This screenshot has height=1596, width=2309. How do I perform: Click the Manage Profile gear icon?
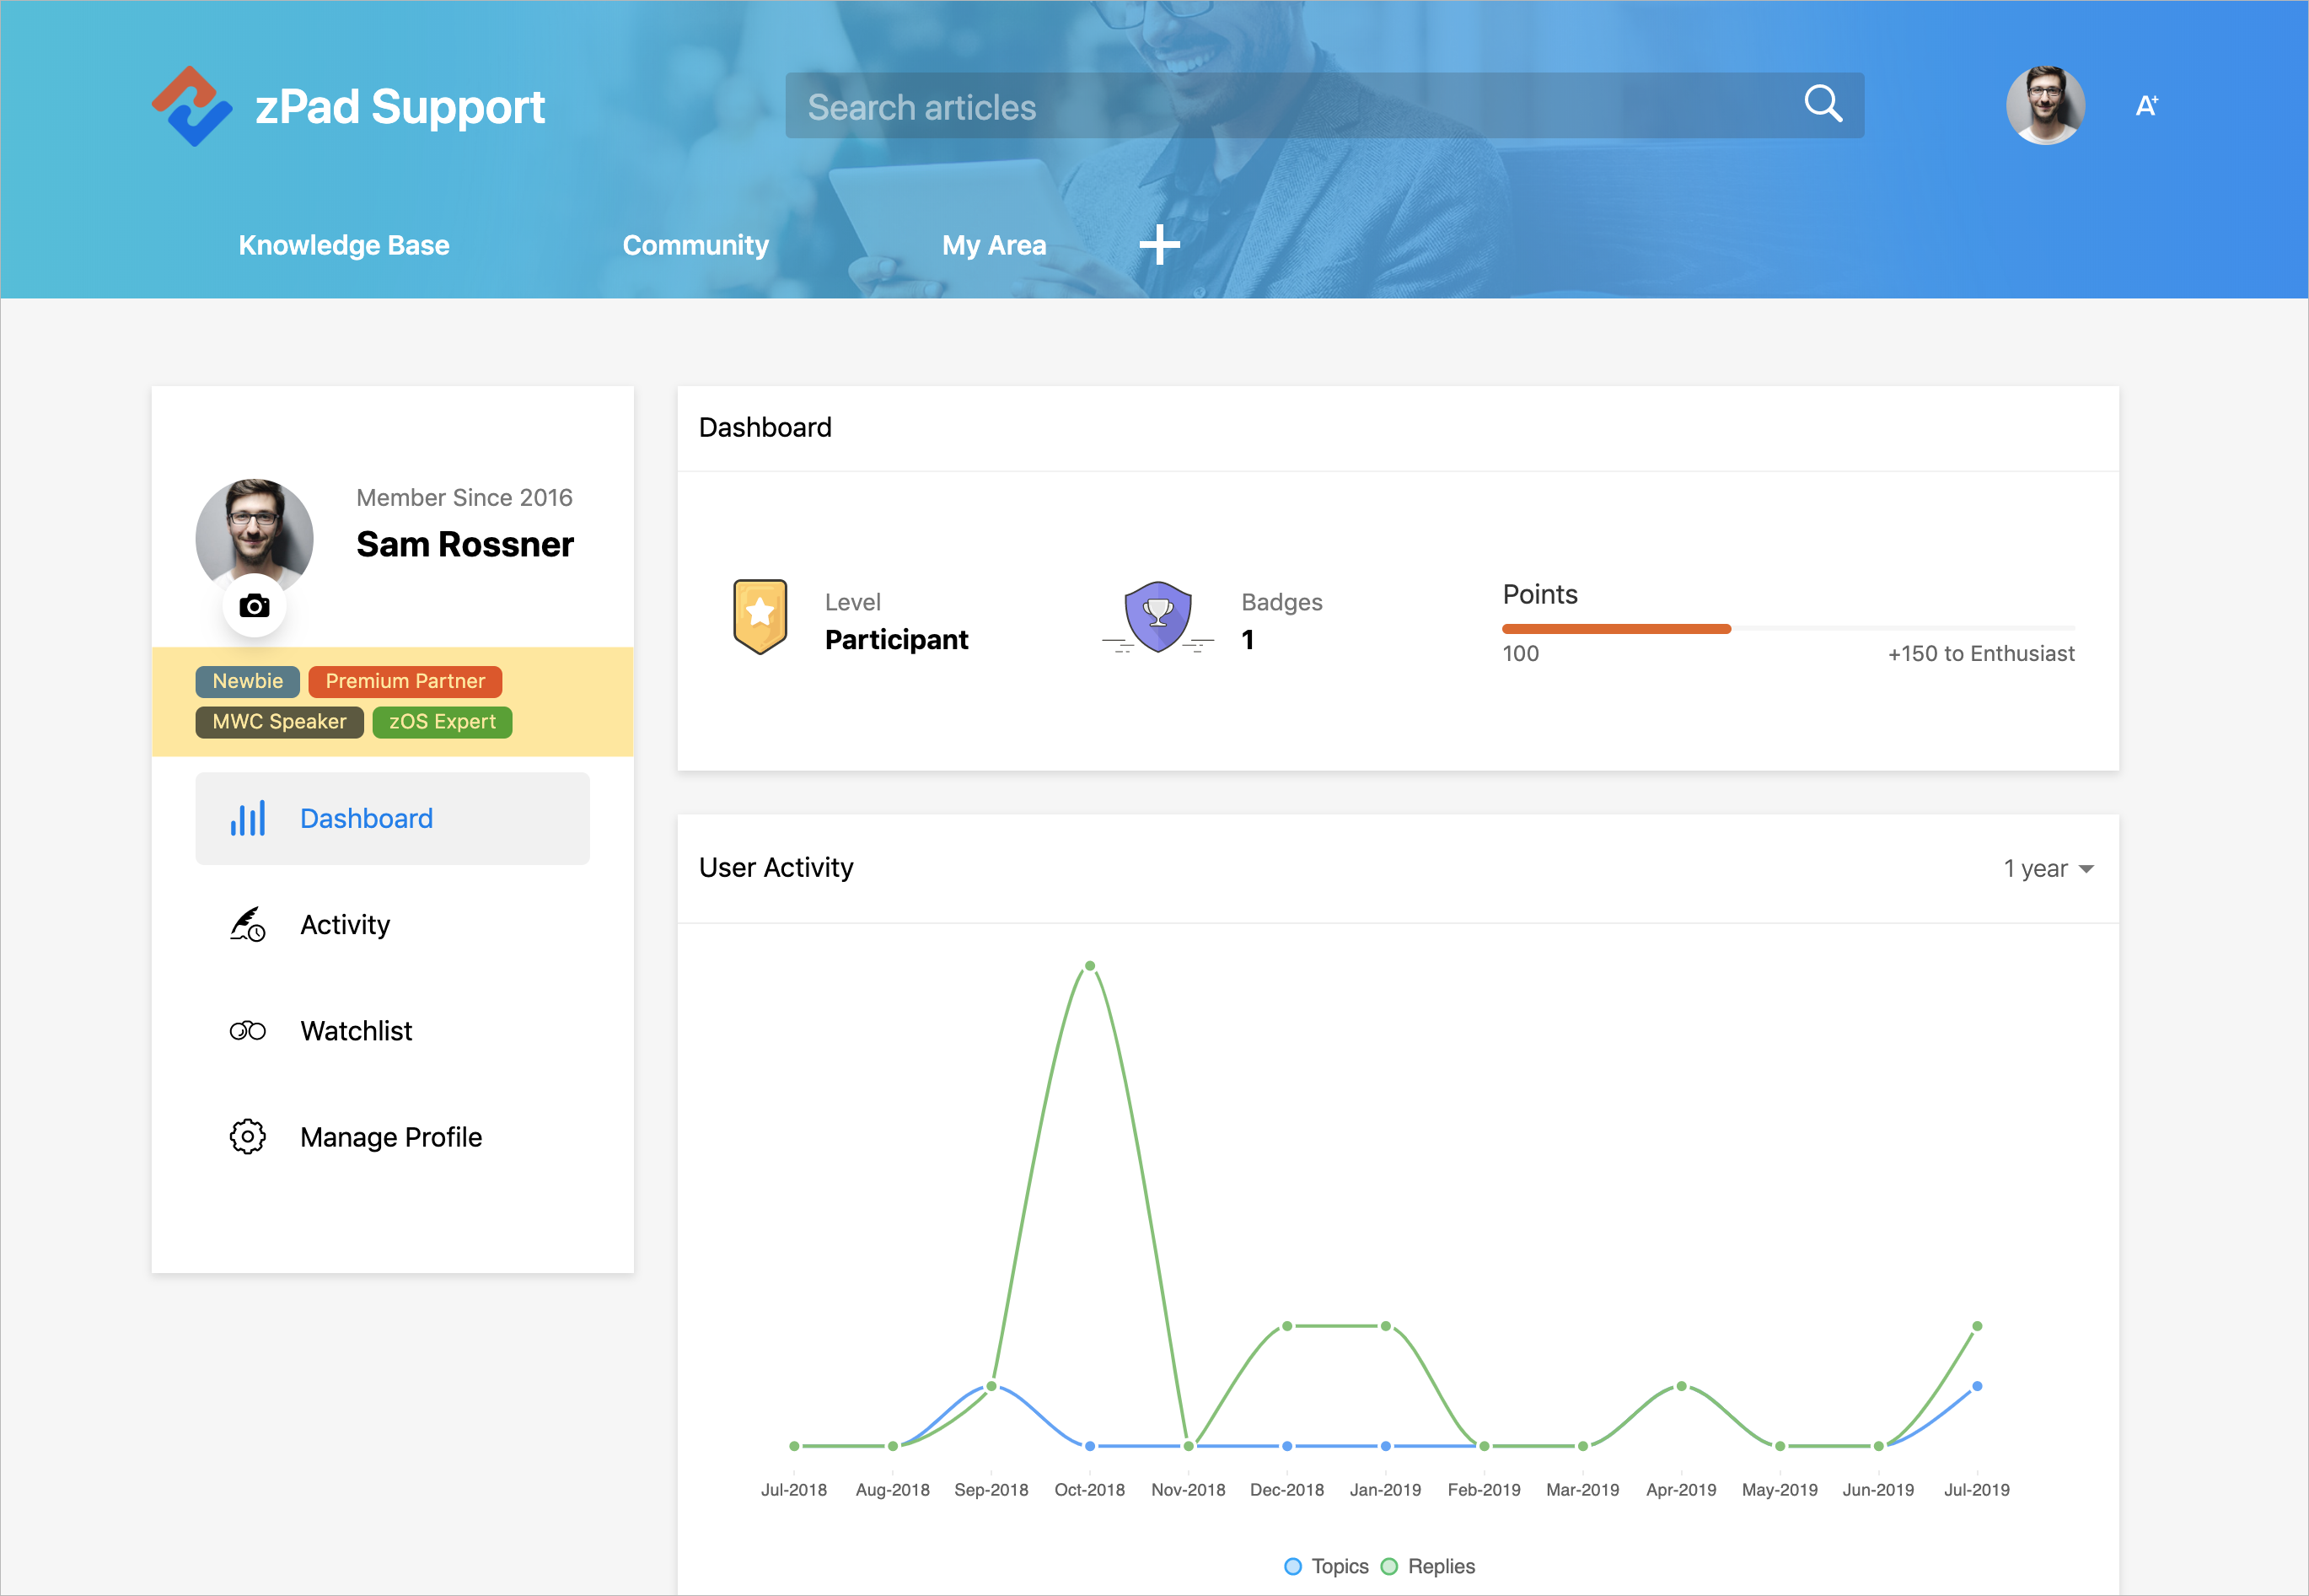click(247, 1137)
